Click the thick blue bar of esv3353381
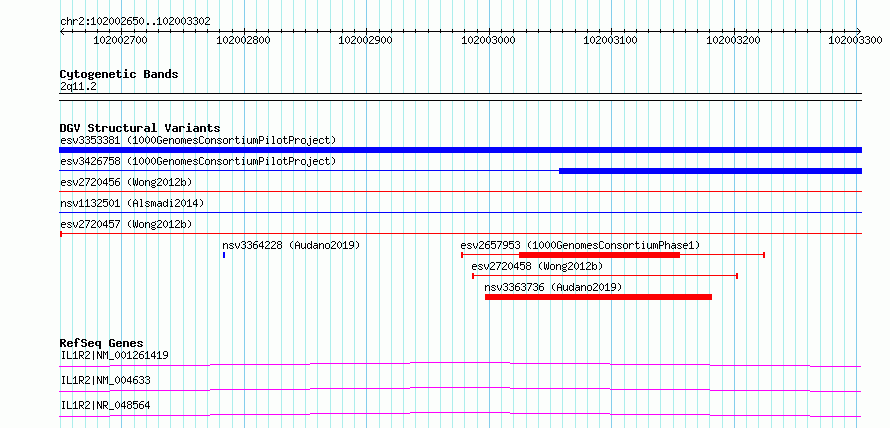890x428 pixels. [x=460, y=150]
